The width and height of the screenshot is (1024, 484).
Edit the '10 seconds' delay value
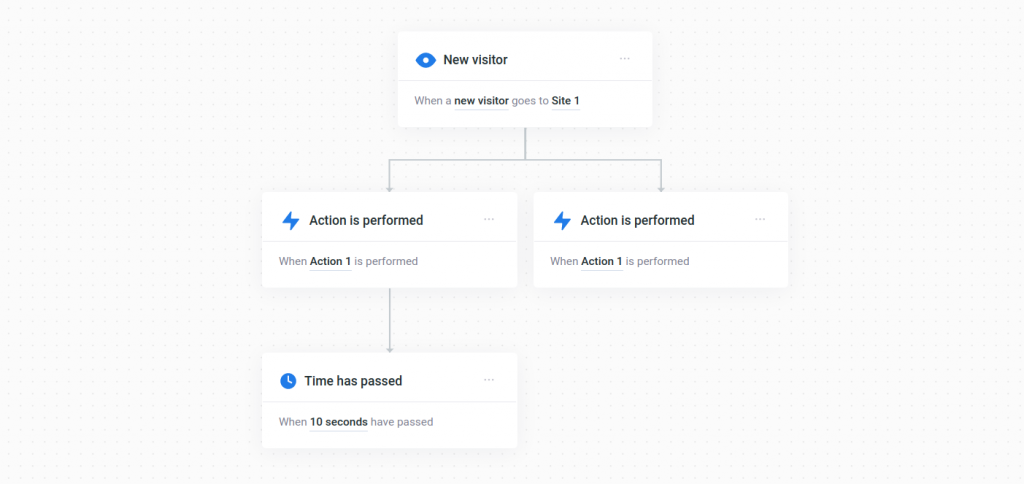[338, 422]
